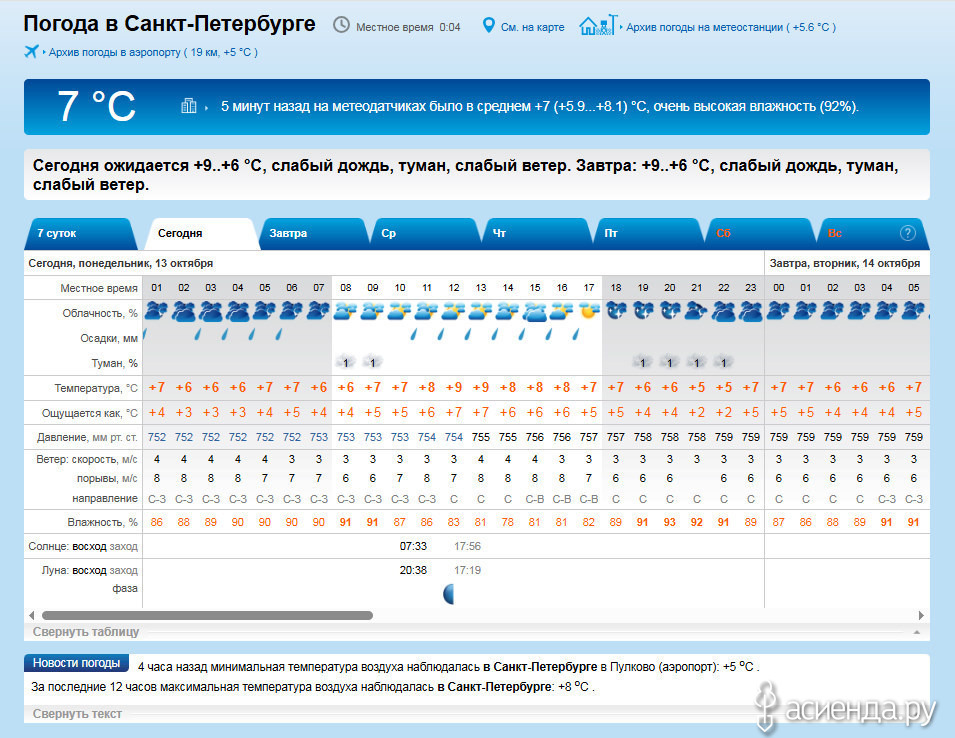Switch the Луна row to заход

pos(123,570)
